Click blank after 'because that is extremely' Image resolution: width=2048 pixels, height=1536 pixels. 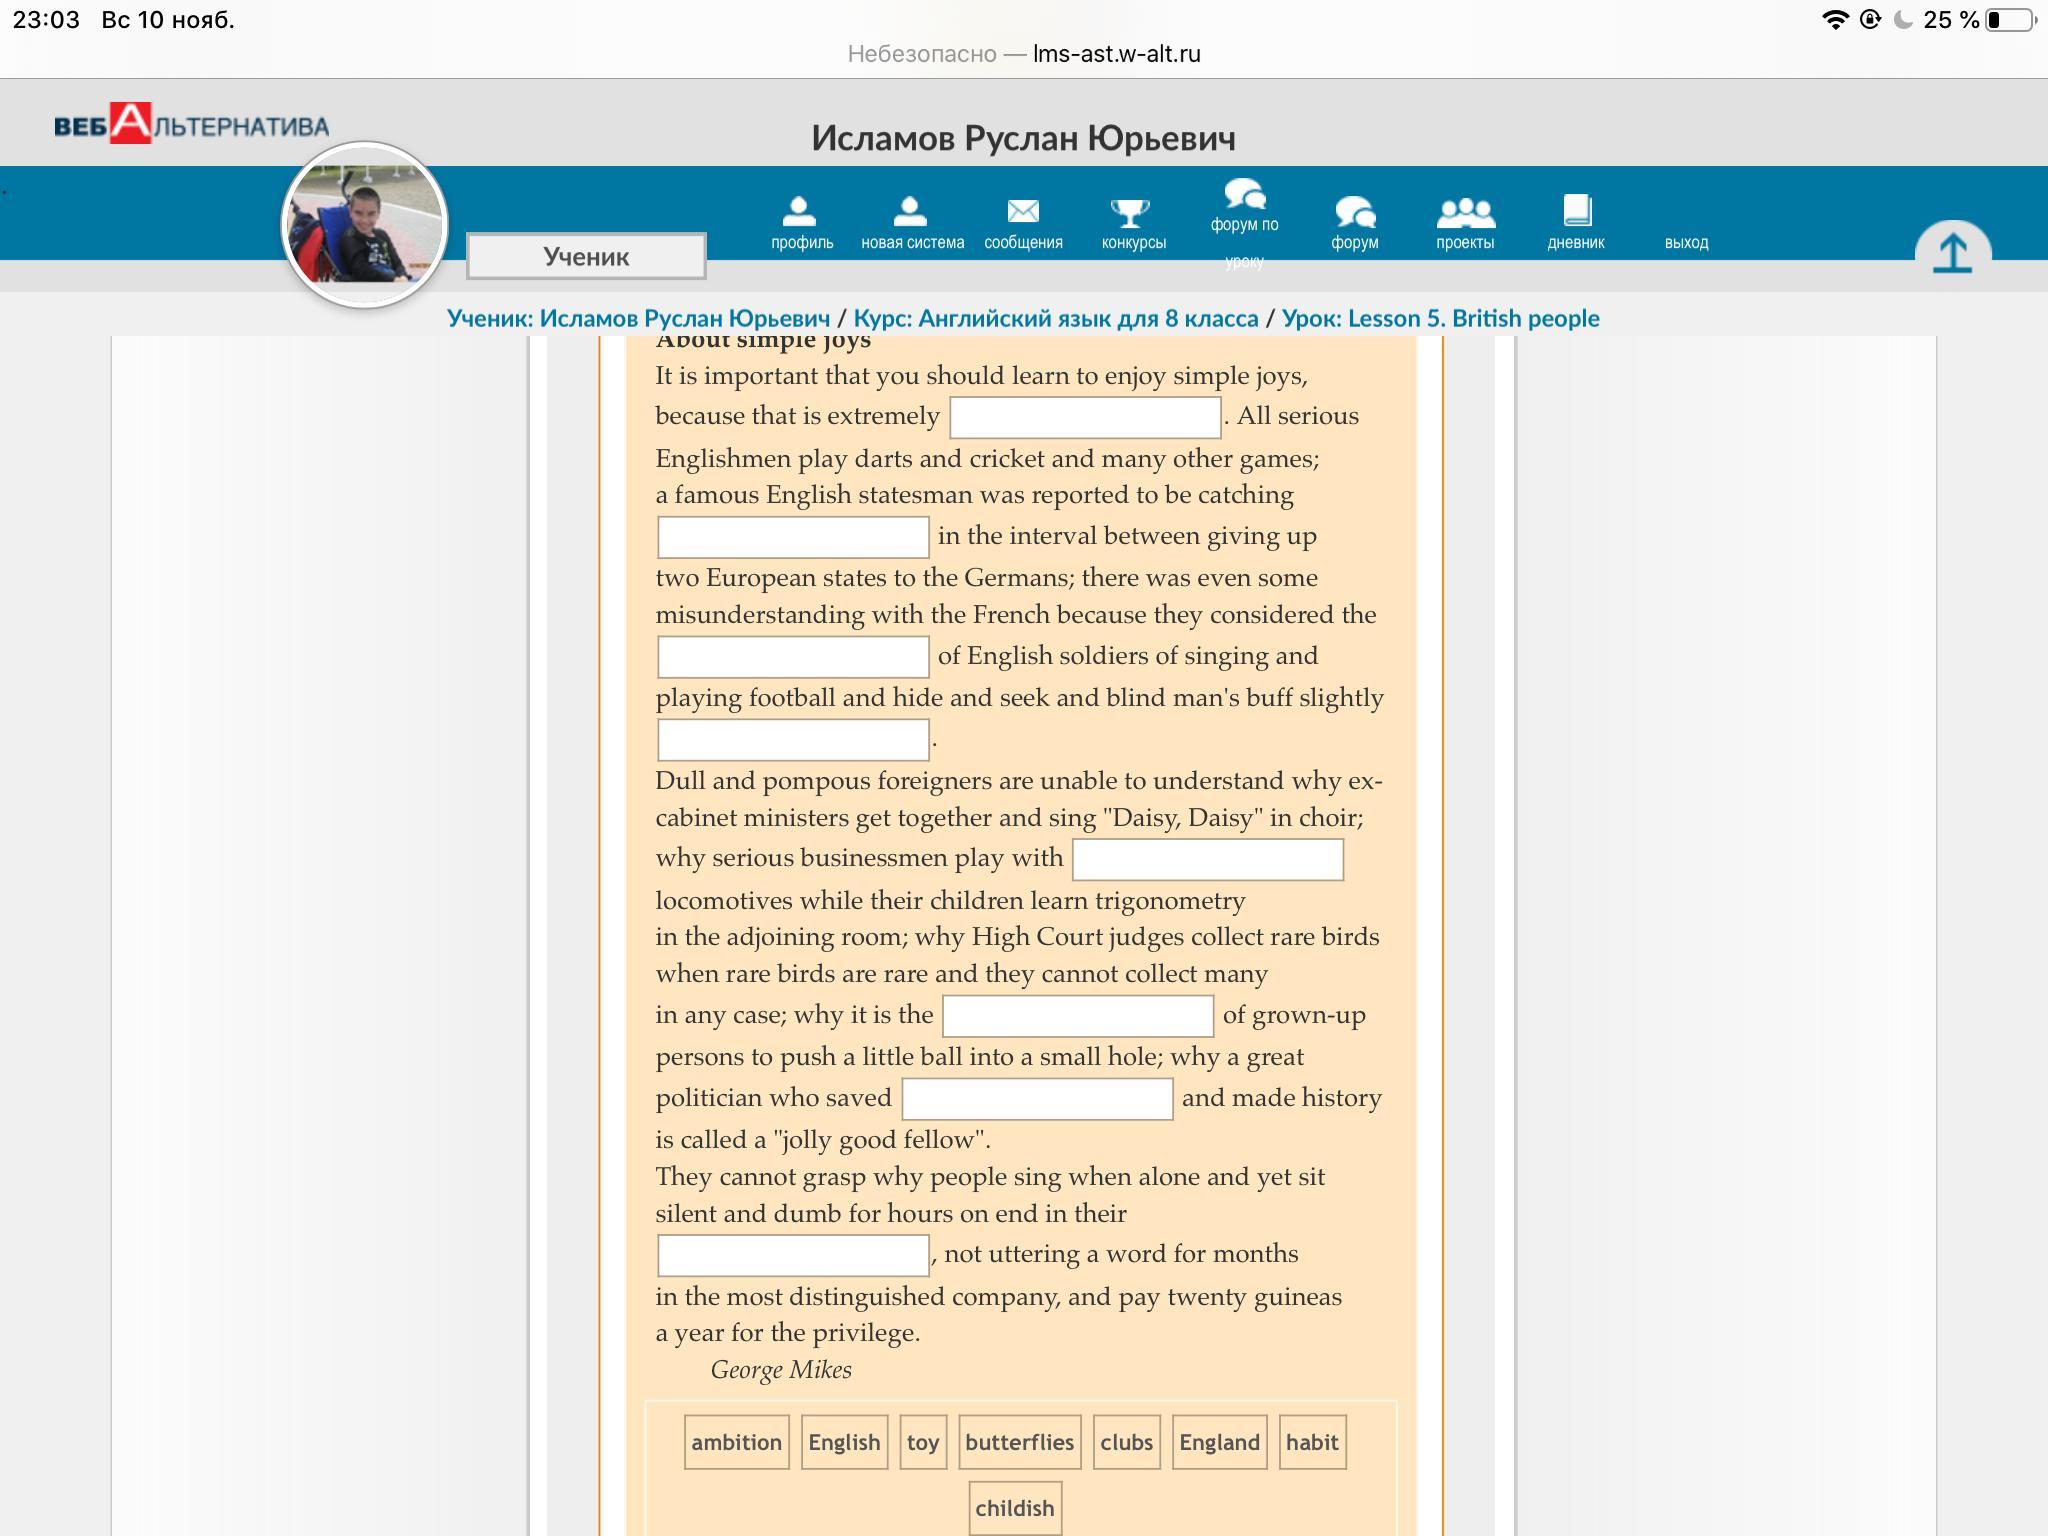[1085, 417]
